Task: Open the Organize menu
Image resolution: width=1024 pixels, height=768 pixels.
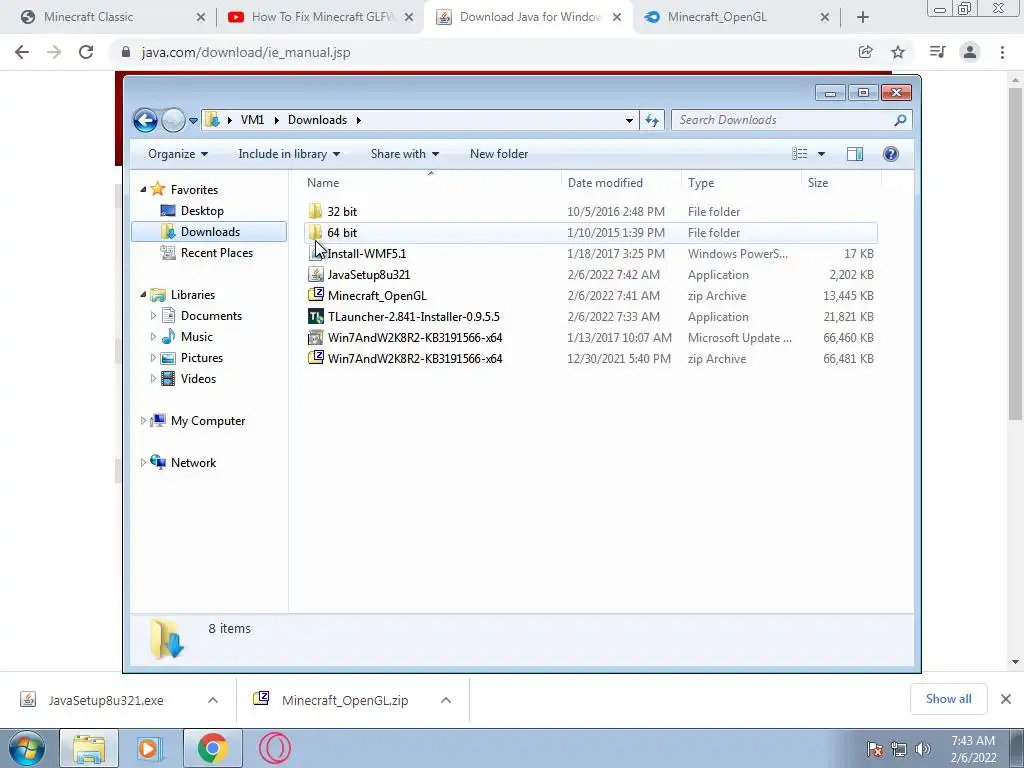Action: (x=178, y=154)
